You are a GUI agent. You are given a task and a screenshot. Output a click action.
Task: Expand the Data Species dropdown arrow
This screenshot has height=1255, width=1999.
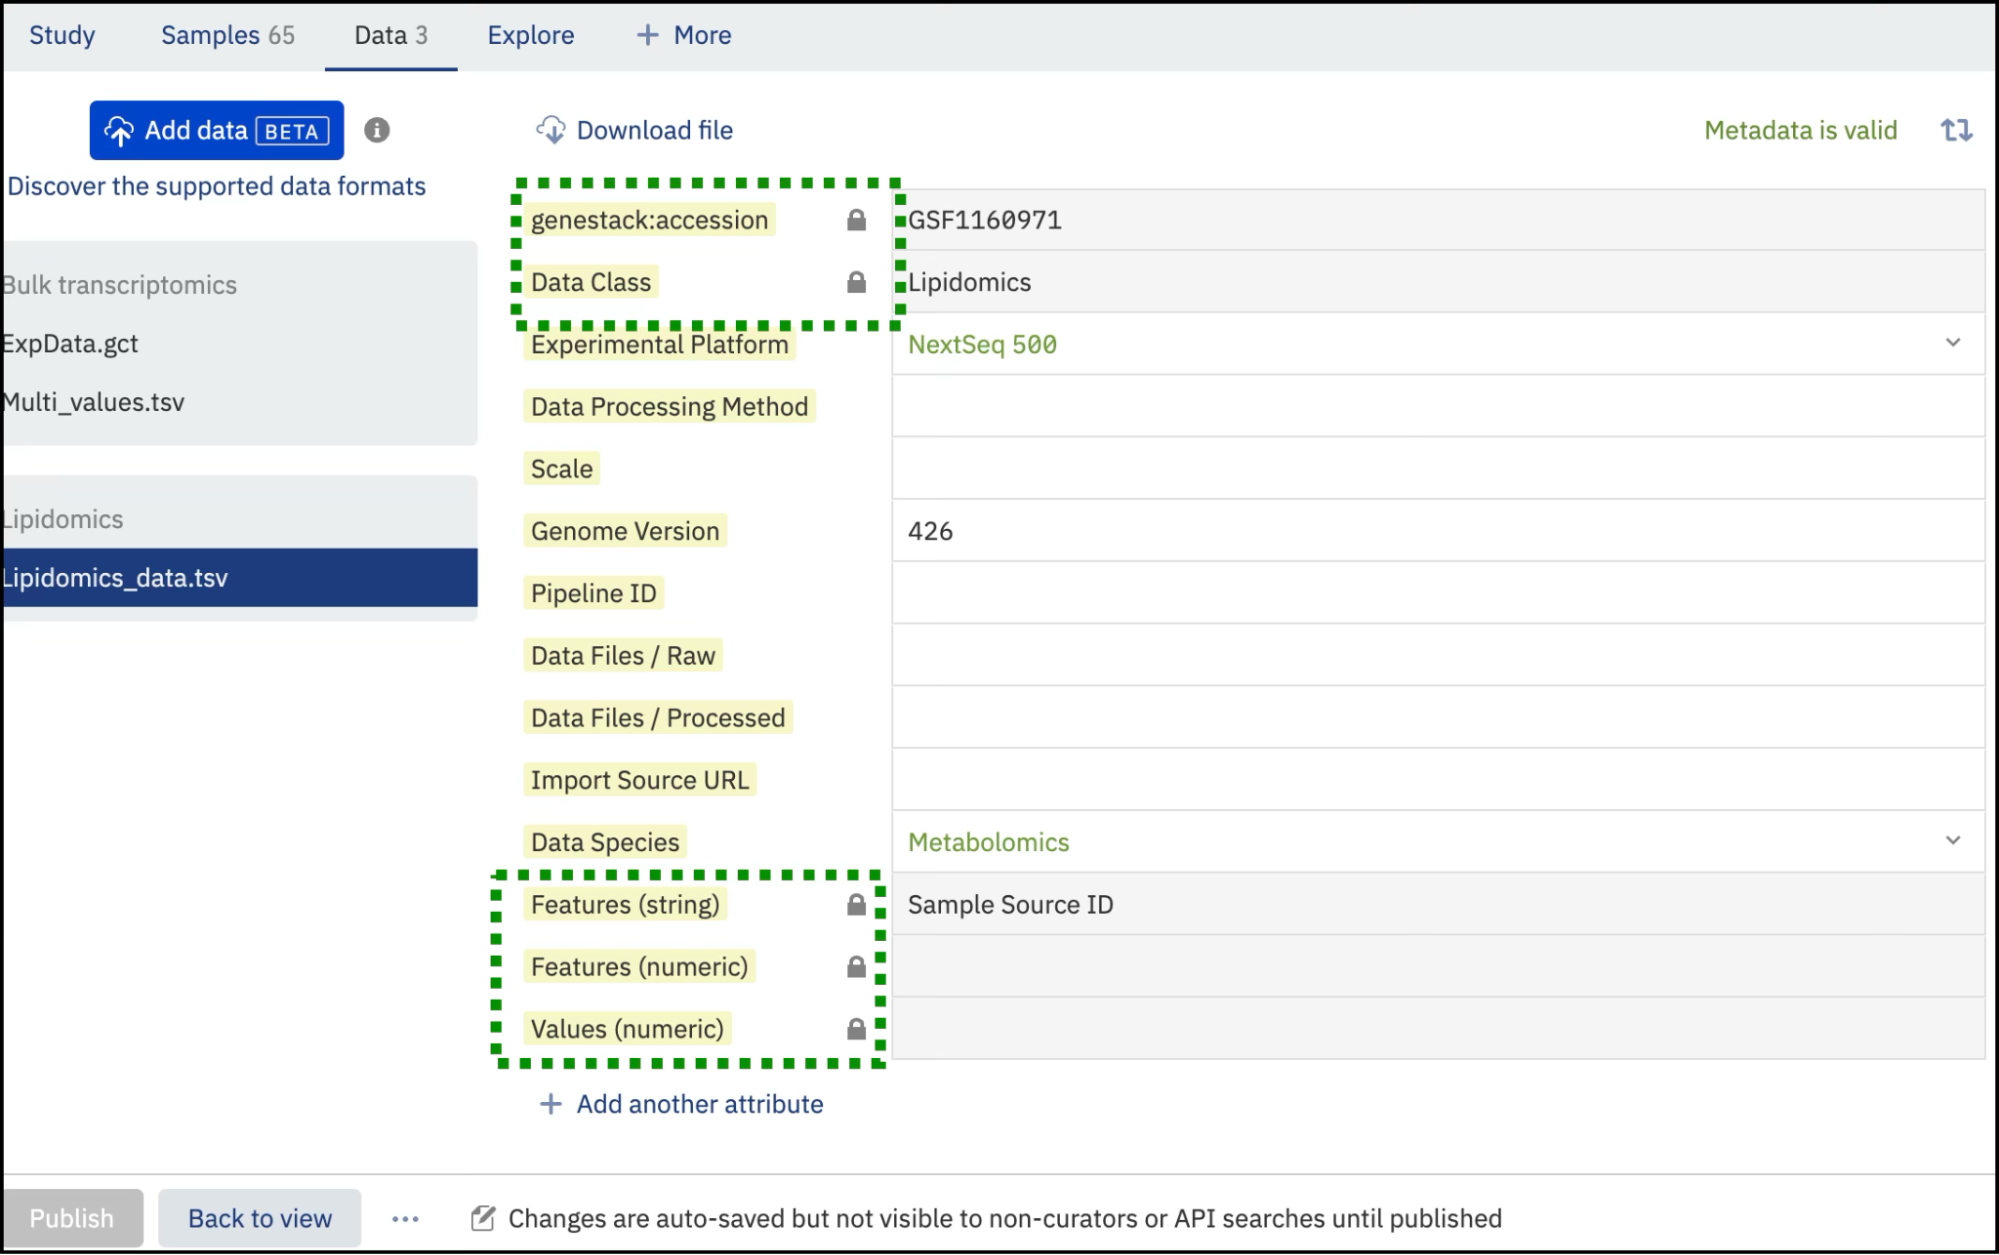click(x=1952, y=841)
